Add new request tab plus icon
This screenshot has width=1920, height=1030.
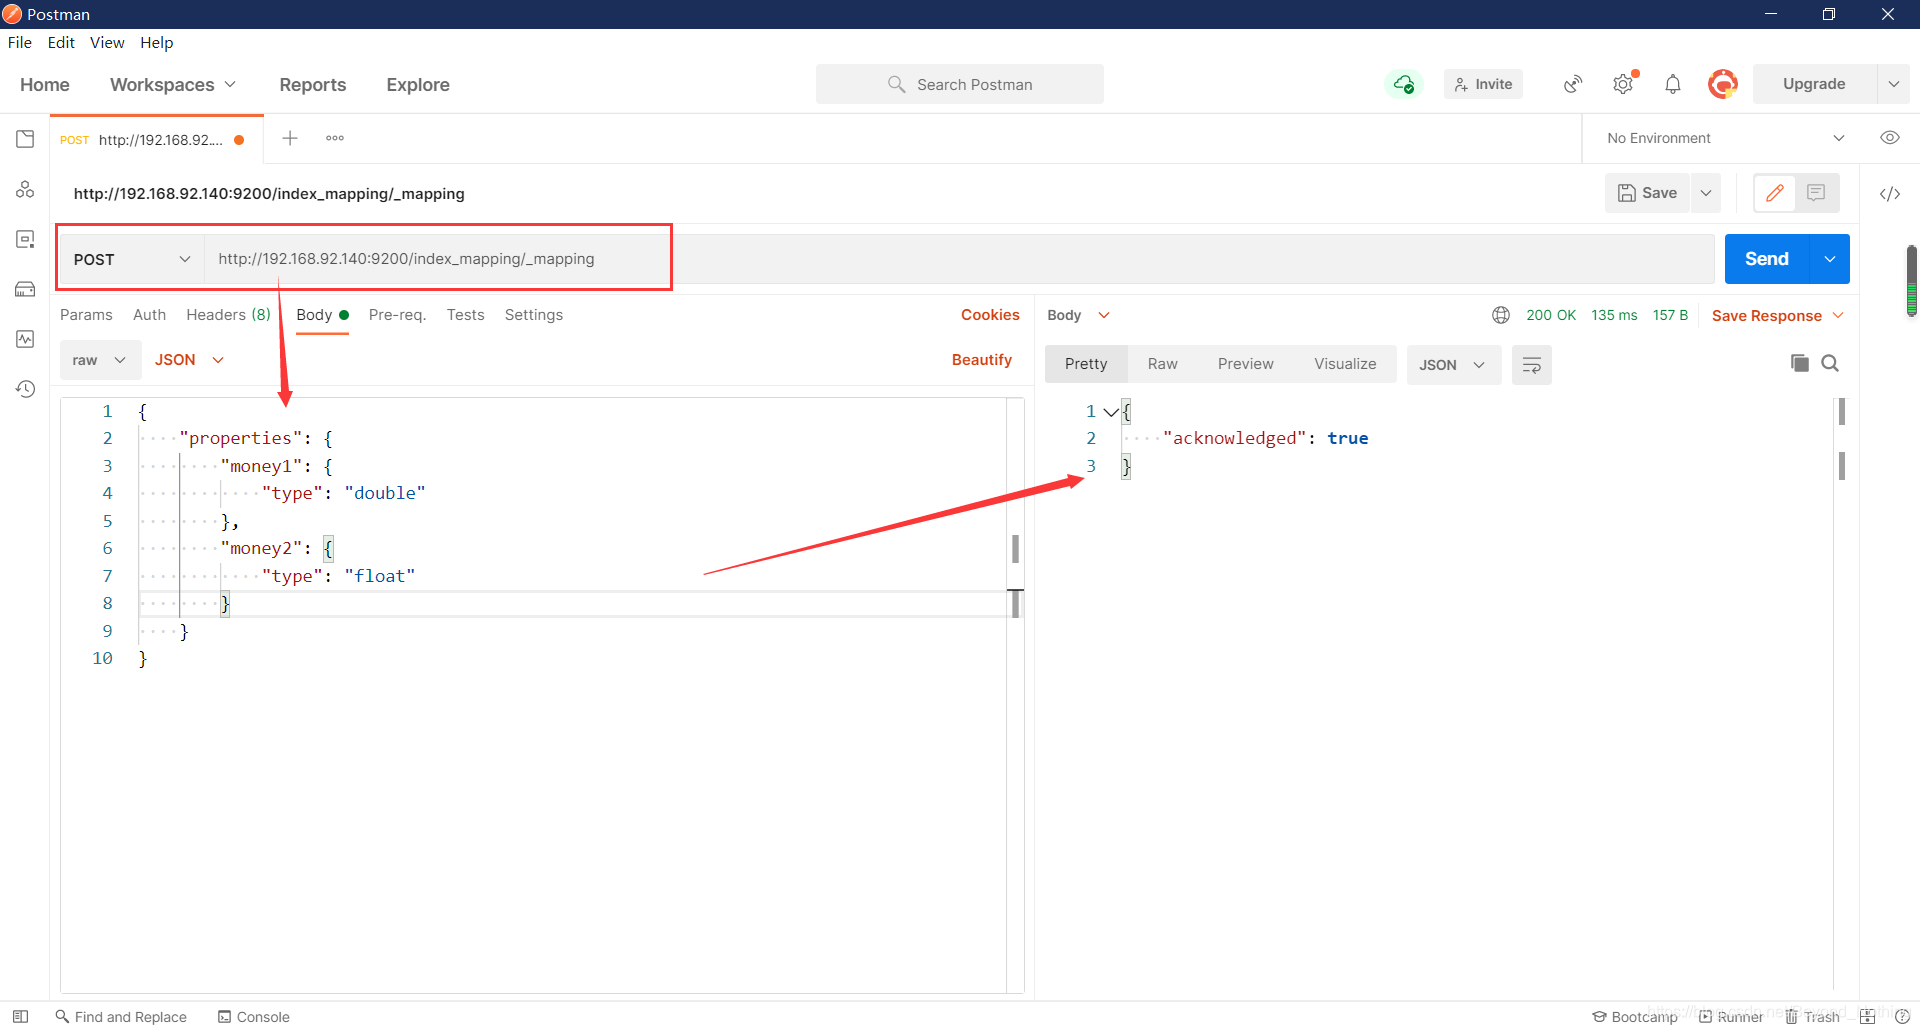(x=290, y=138)
